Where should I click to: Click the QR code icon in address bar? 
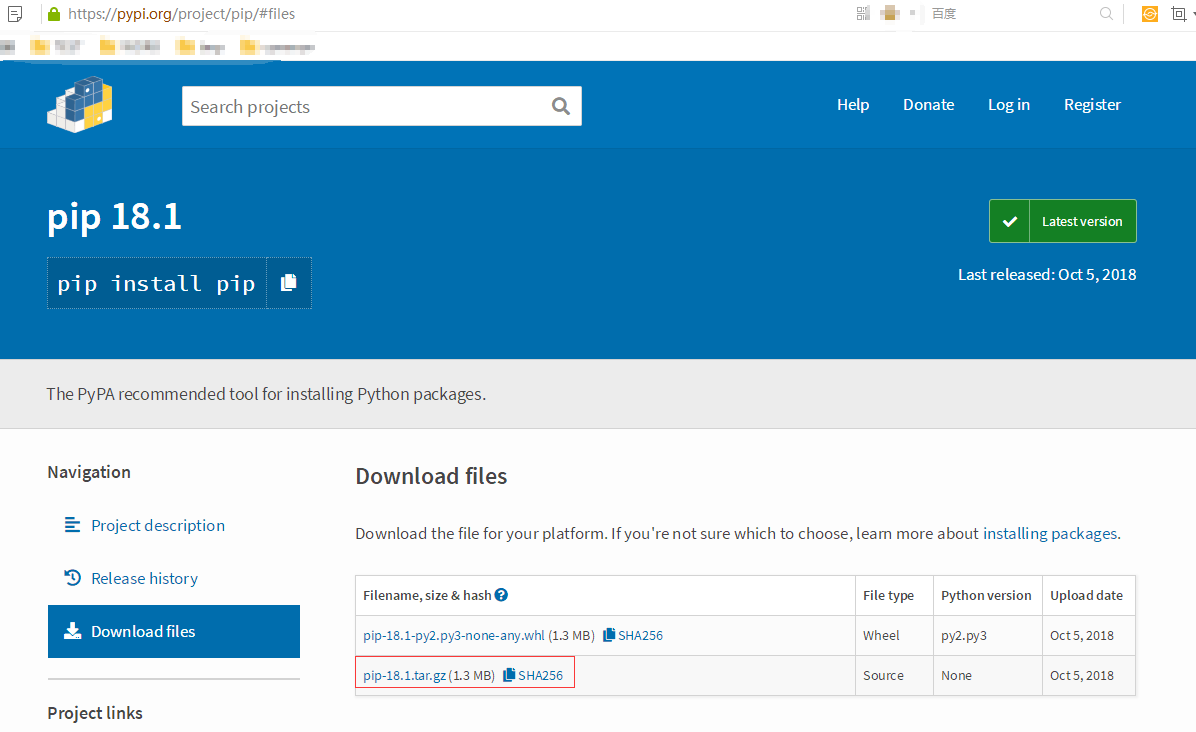(863, 13)
